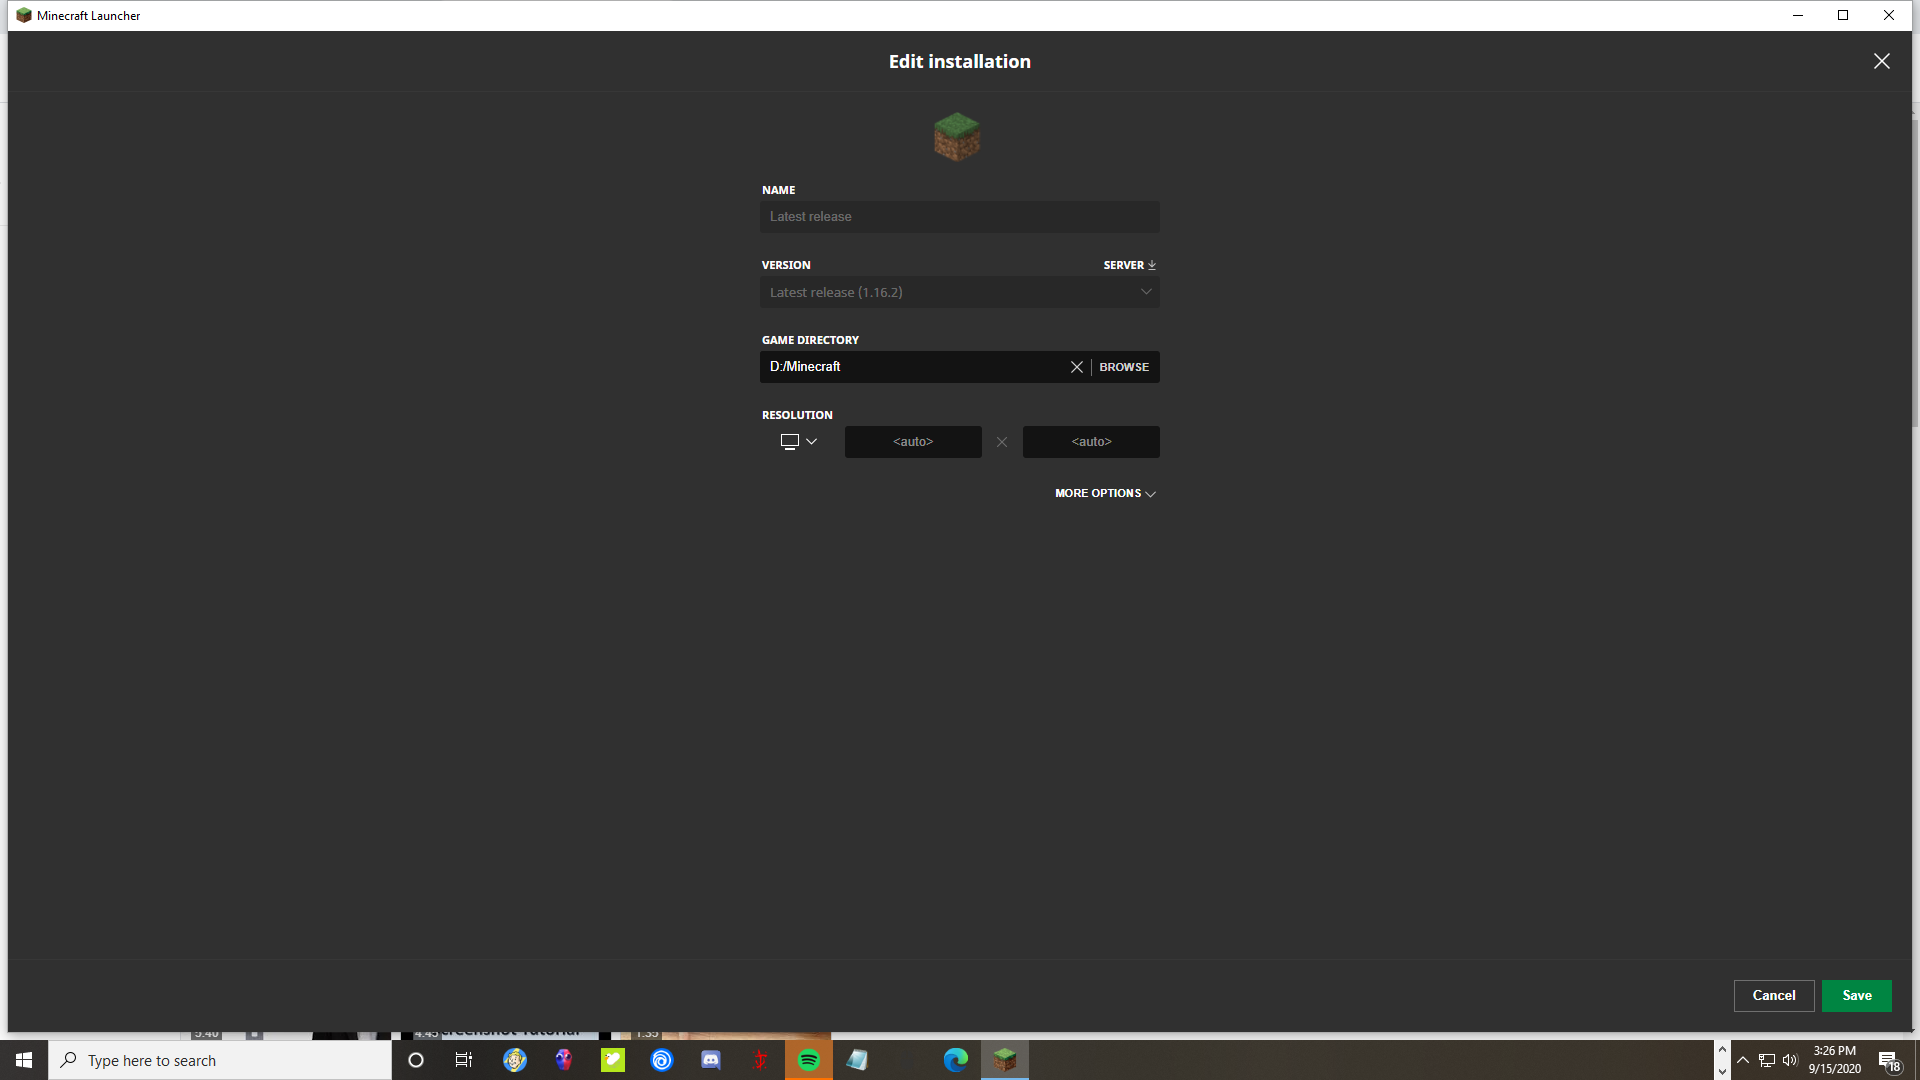Click the taskbar search box
The image size is (1920, 1080).
tap(220, 1060)
